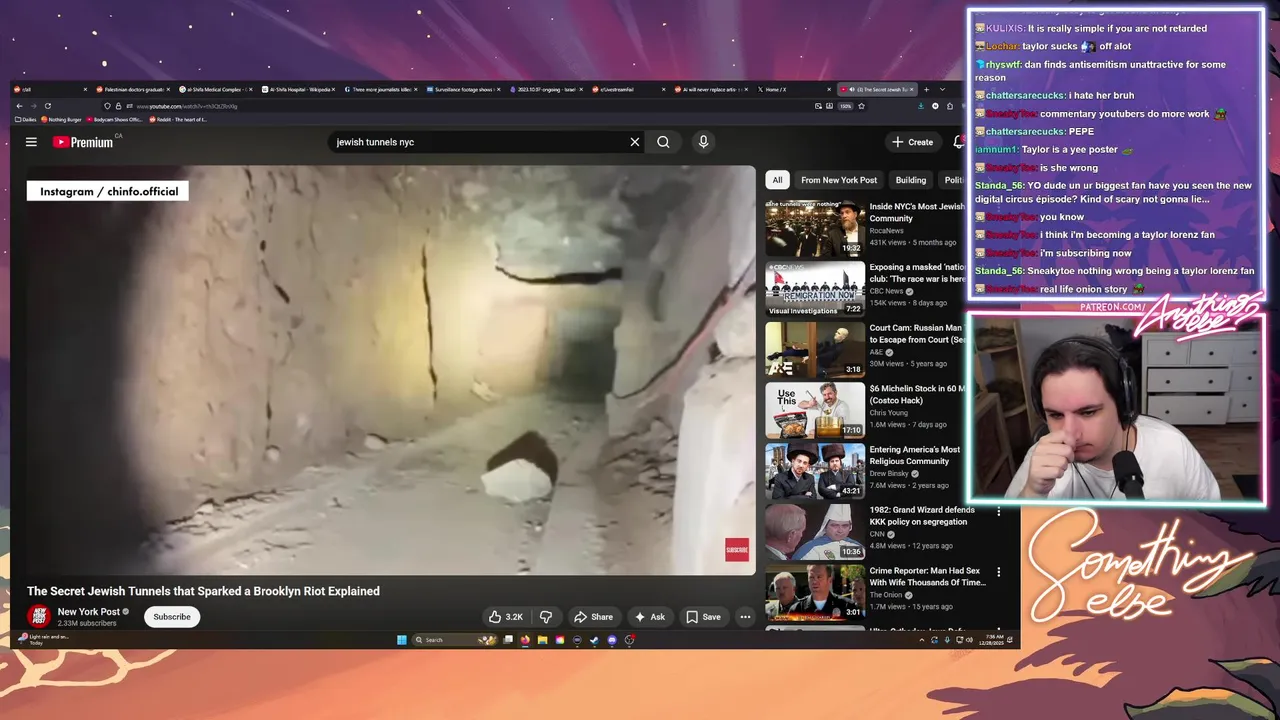Open Court Cam Russian Man video thumbnail

click(x=815, y=350)
